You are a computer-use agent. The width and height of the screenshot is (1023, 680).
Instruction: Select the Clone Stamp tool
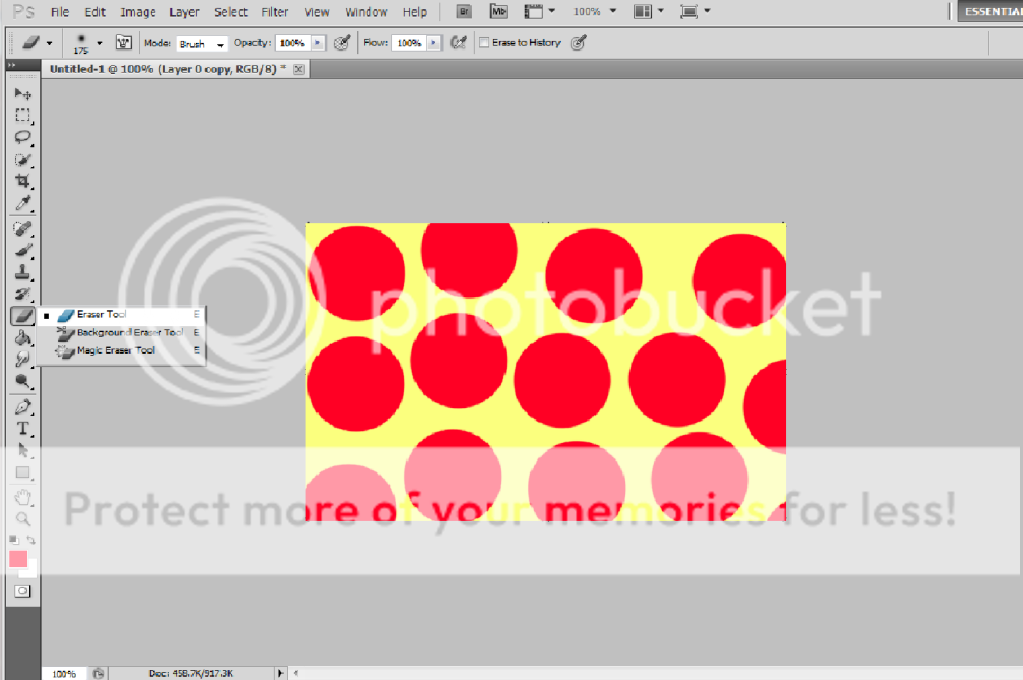[22, 271]
